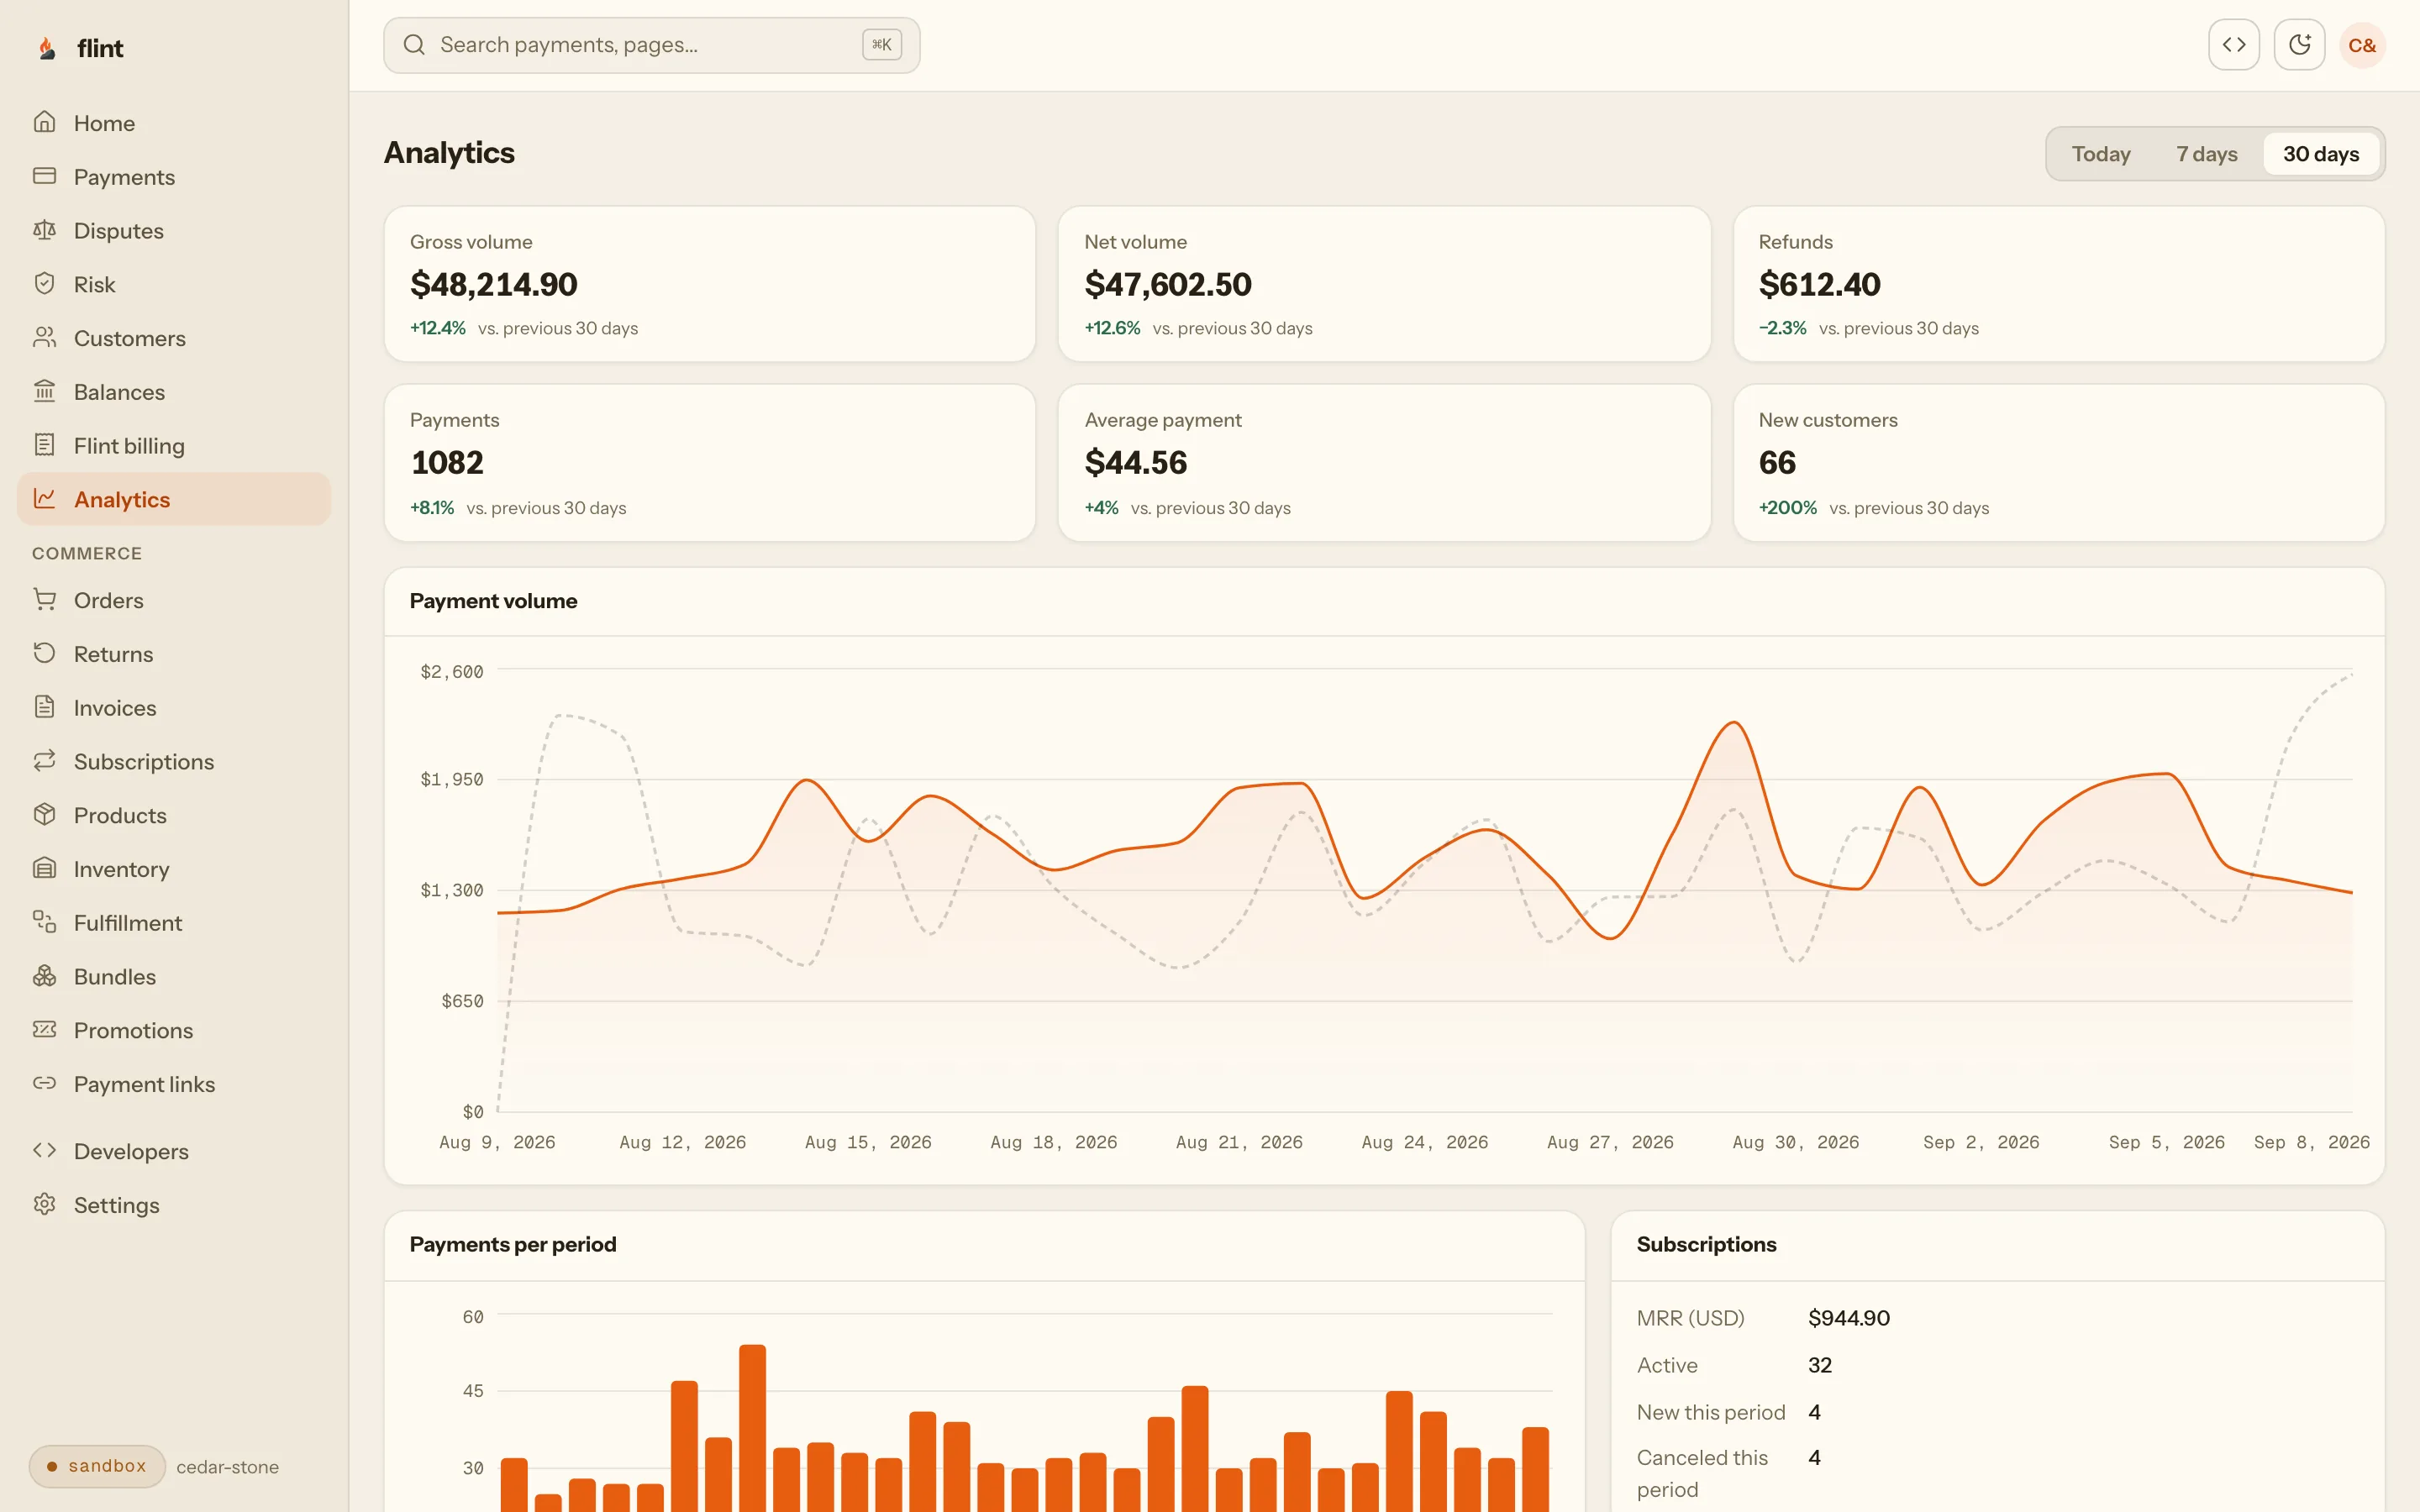Click the Returns arrow icon

tap(44, 653)
